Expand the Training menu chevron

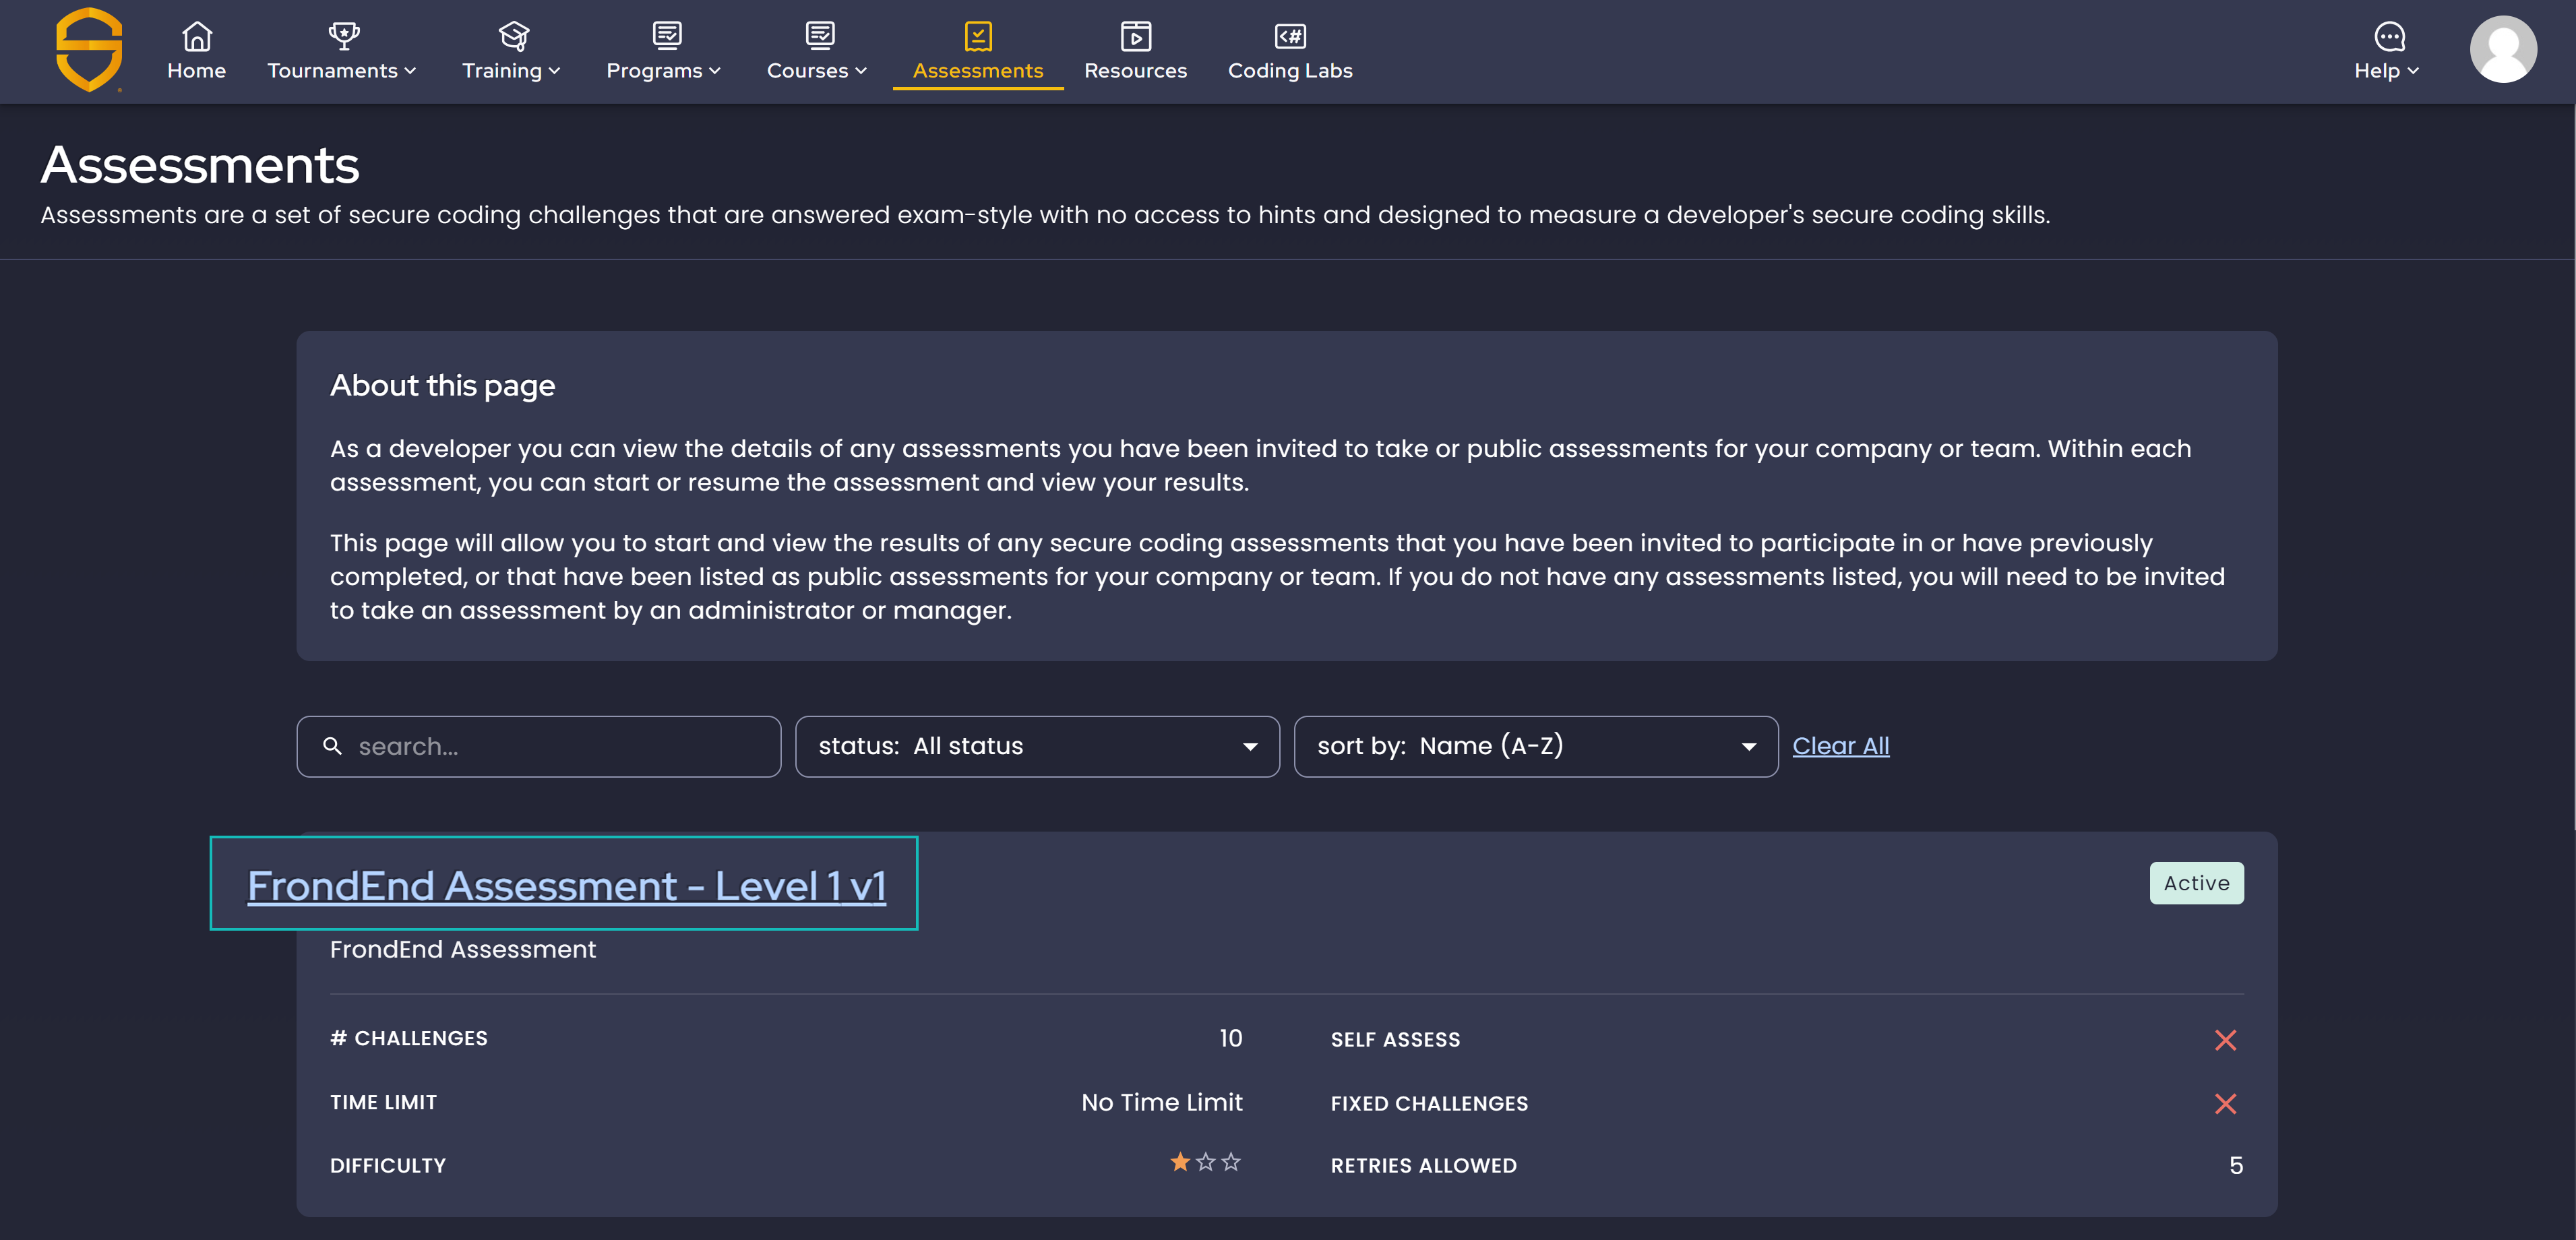tap(554, 71)
